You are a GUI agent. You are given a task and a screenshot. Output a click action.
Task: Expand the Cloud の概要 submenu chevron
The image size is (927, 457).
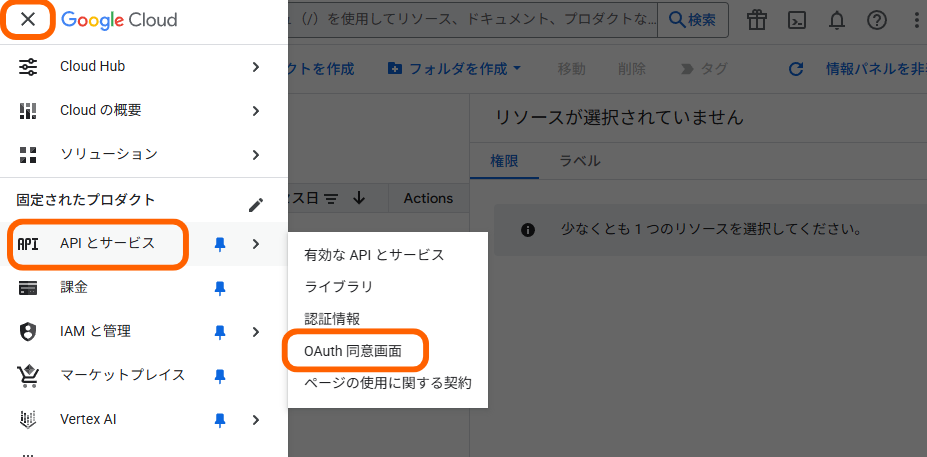coord(255,111)
